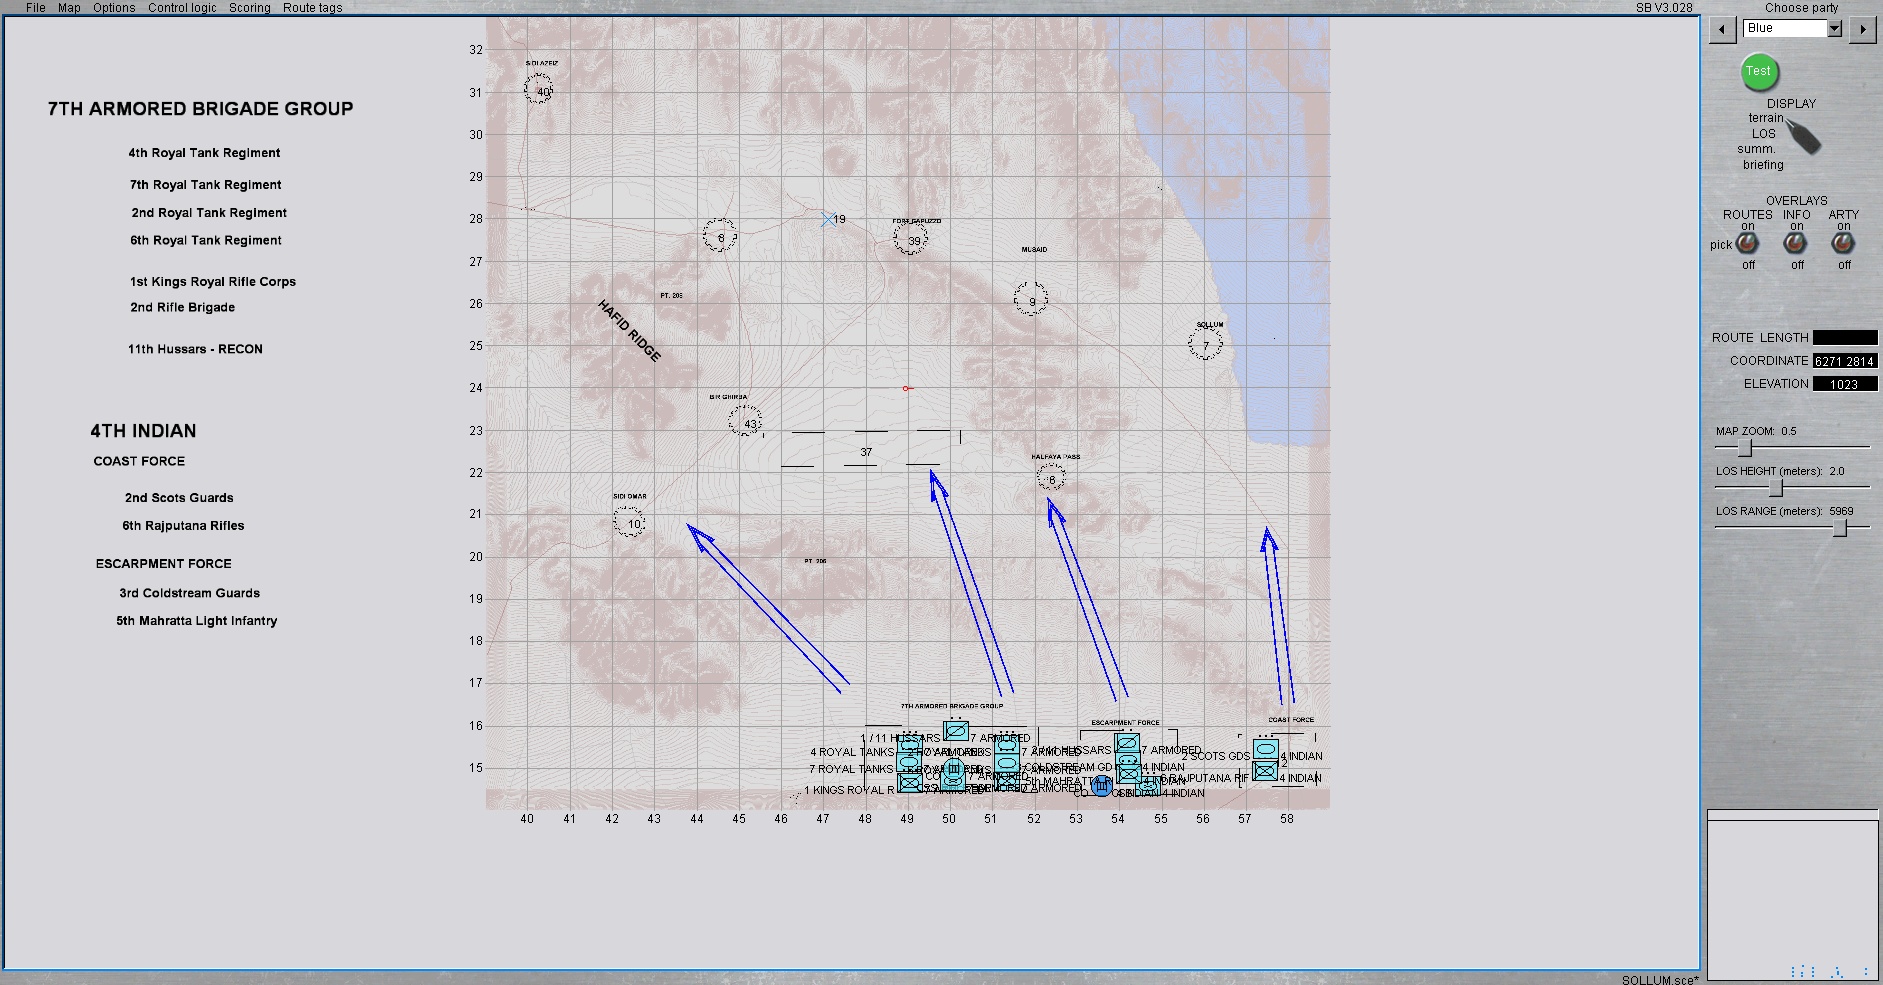Viewport: 1883px width, 985px height.
Task: Adjust the MAP ZOOM slider
Action: click(1745, 448)
